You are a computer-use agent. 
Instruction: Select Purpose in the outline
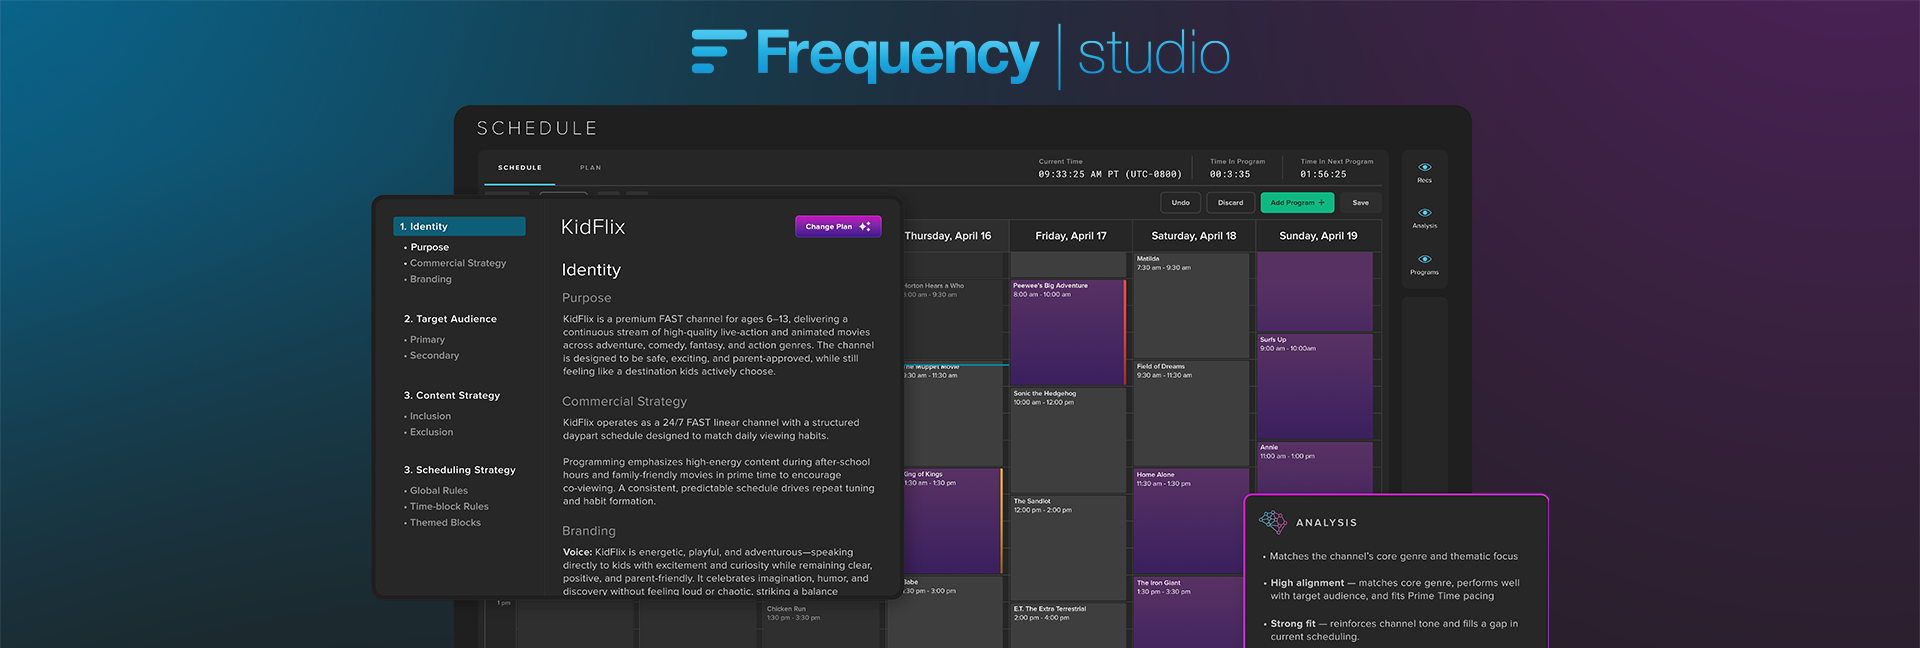429,247
